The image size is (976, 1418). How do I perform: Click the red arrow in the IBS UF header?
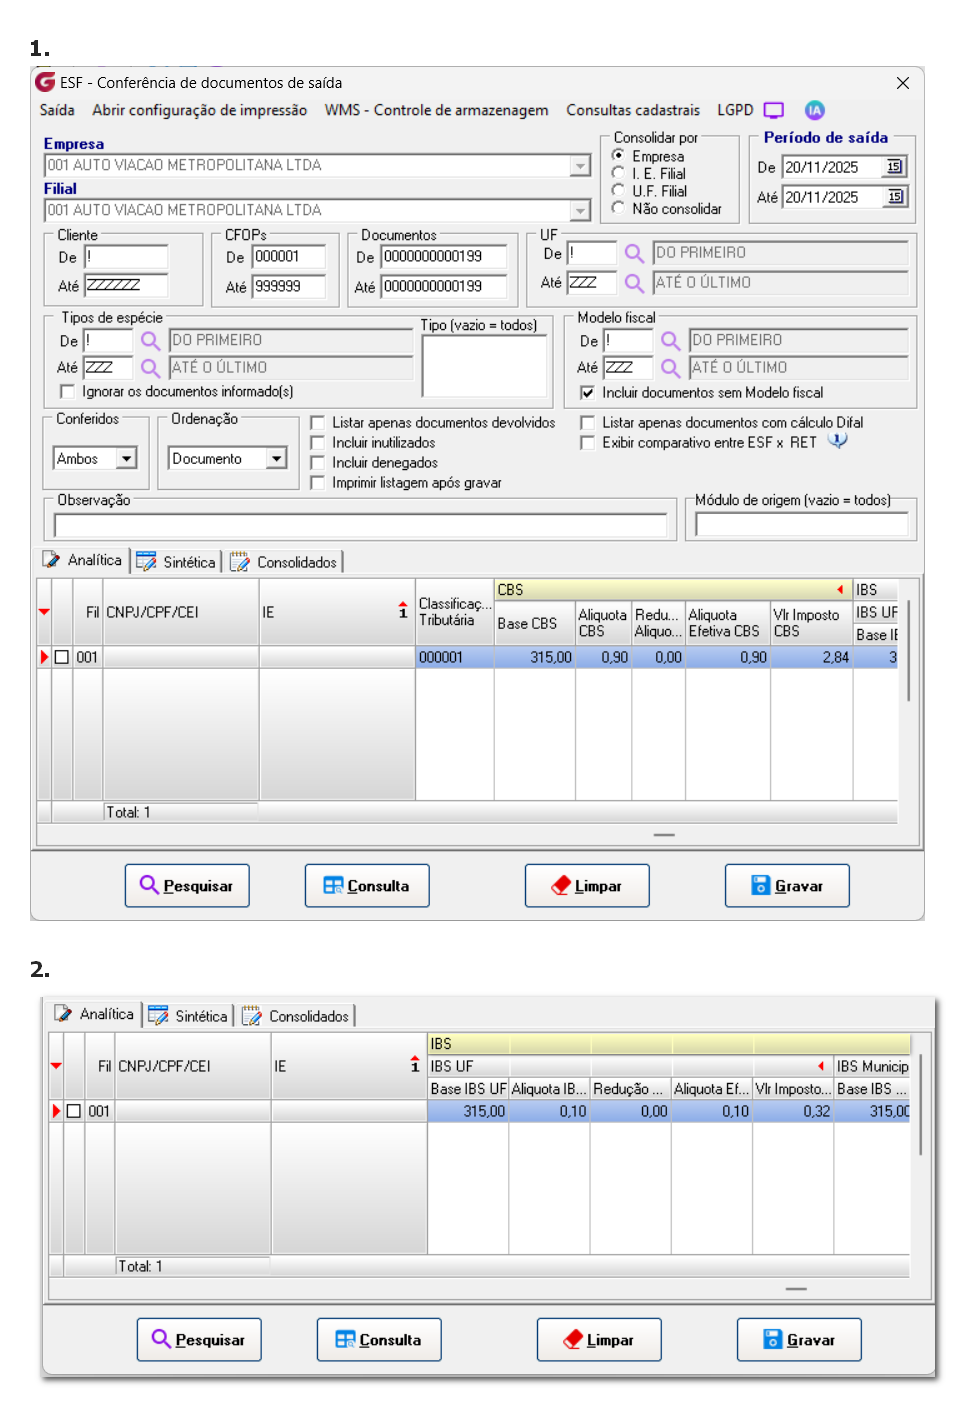coord(821,1066)
